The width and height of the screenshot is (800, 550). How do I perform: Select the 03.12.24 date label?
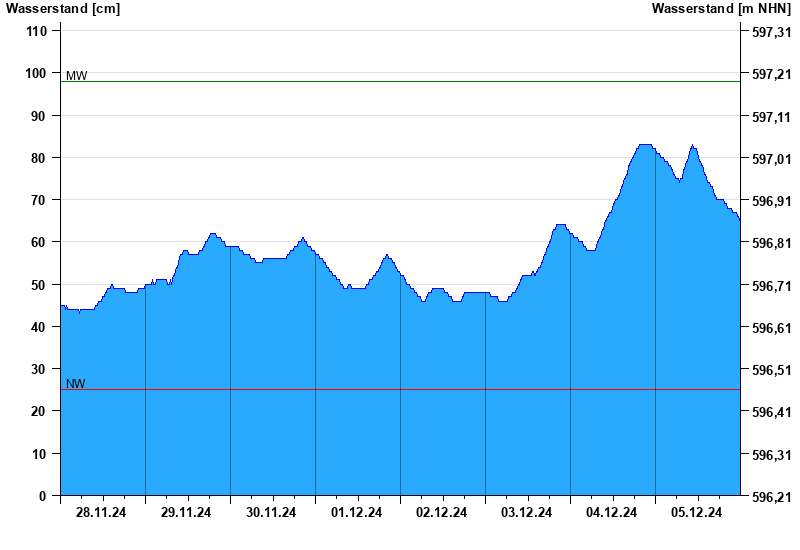pyautogui.click(x=526, y=512)
